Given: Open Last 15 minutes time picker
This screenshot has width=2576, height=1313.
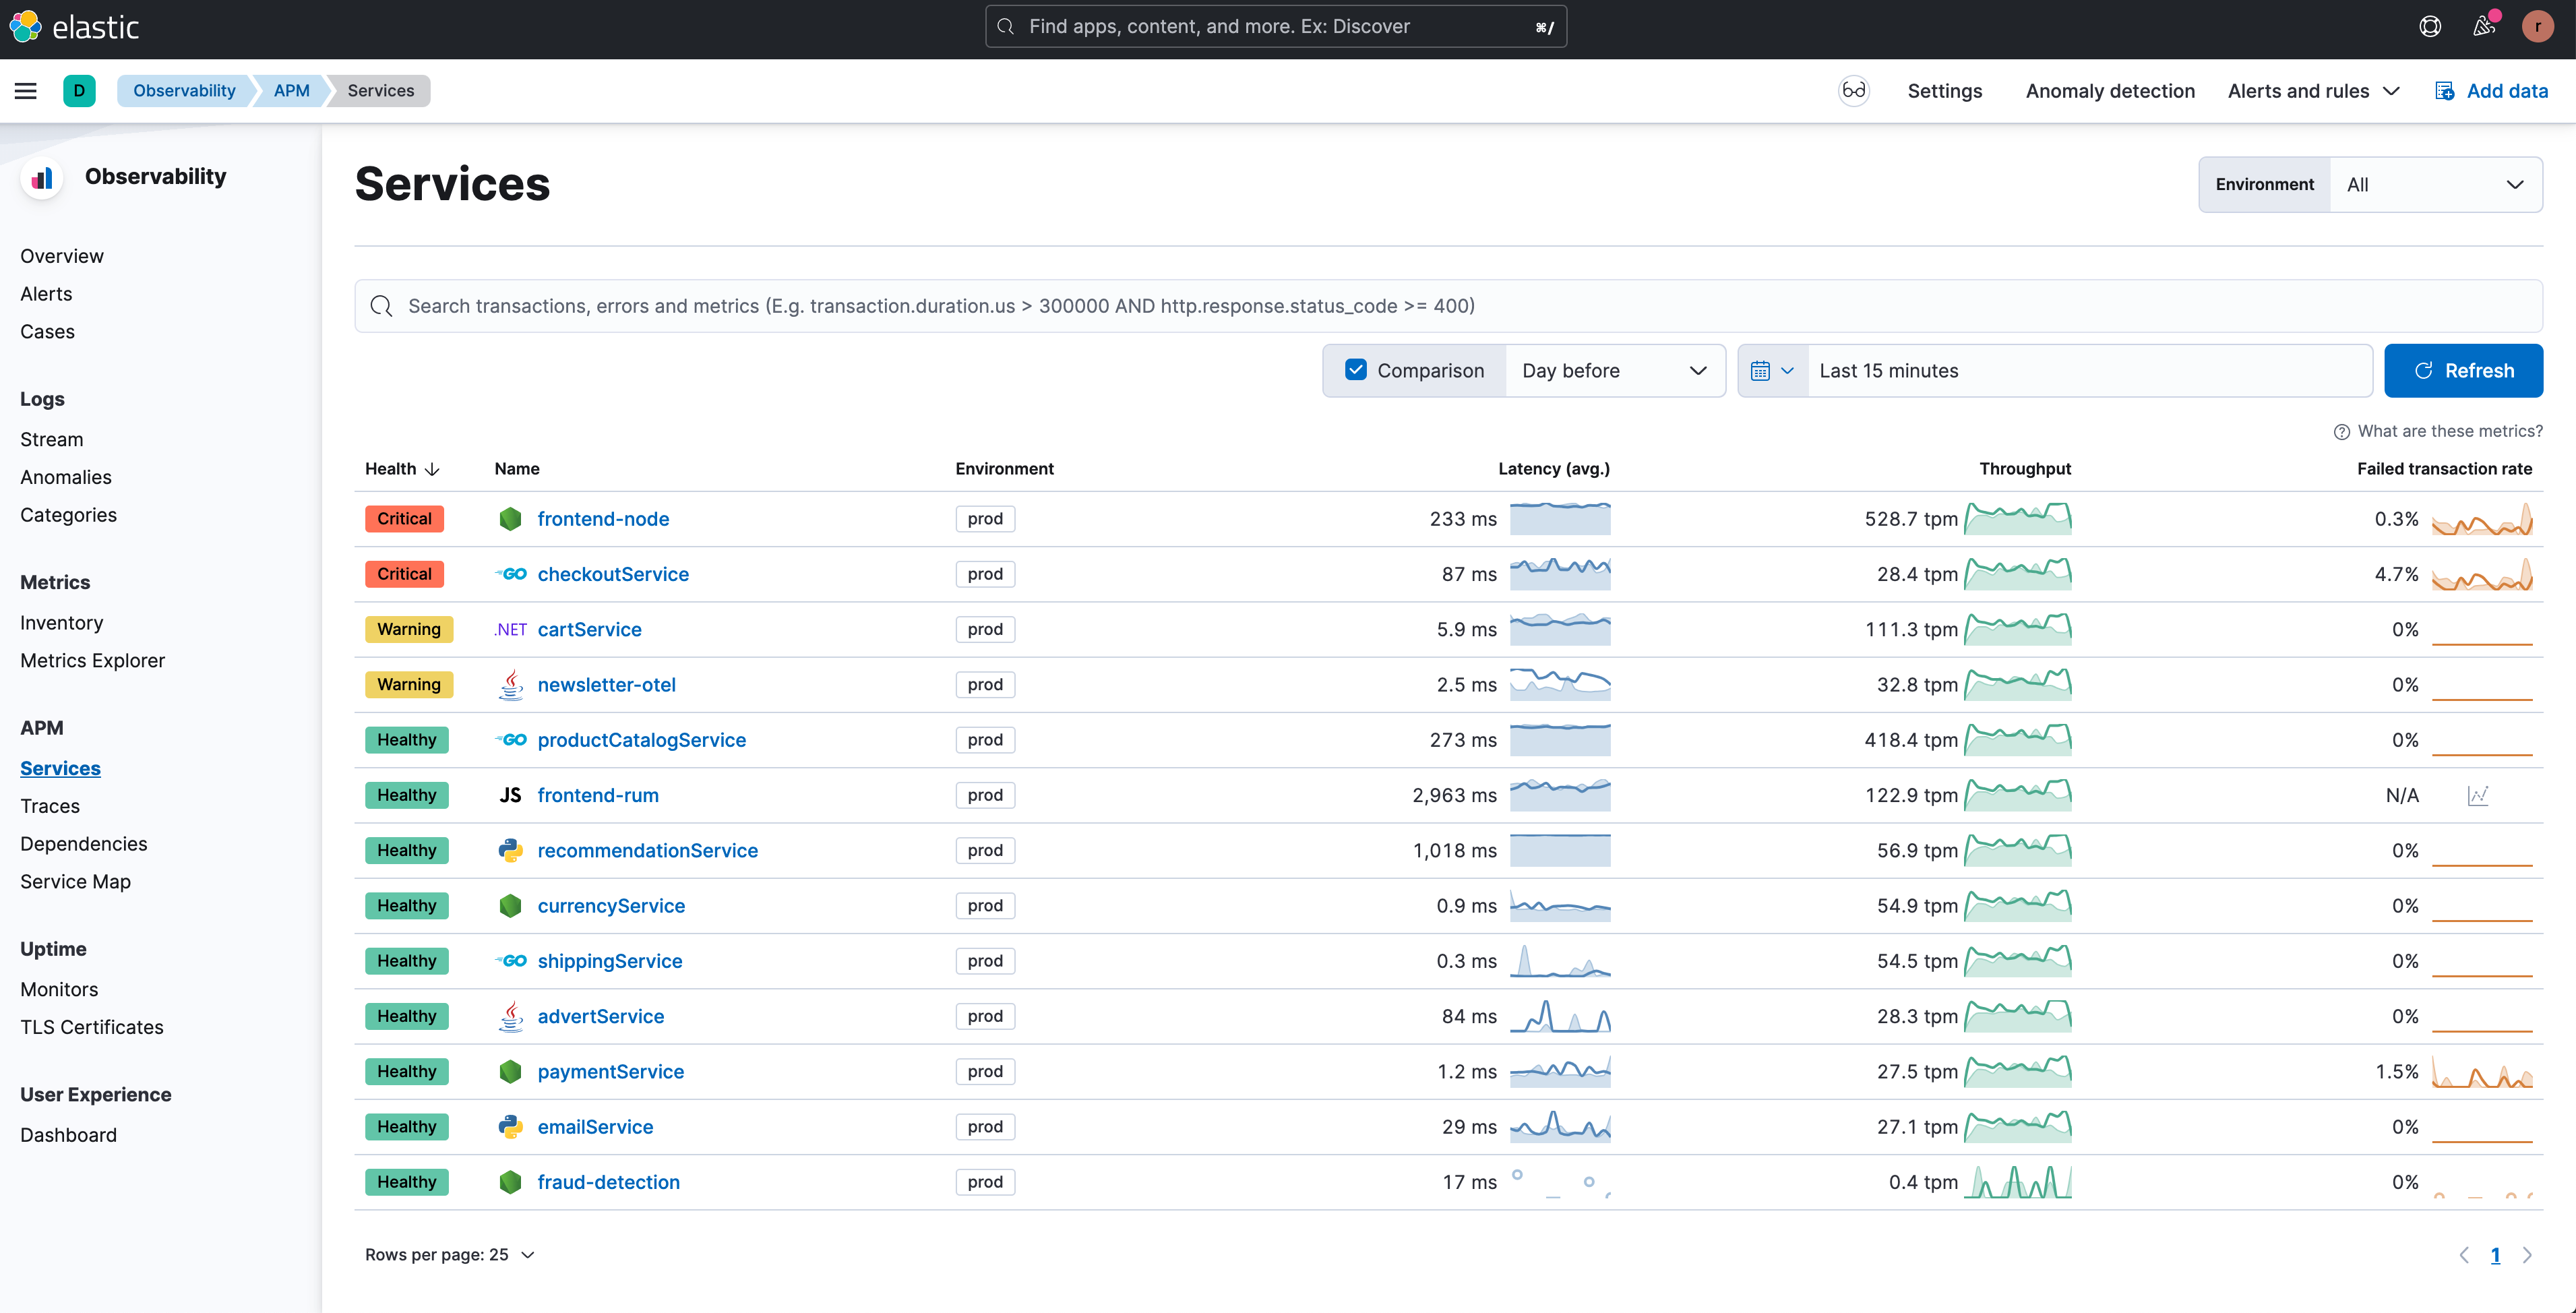Looking at the screenshot, I should (x=2089, y=371).
